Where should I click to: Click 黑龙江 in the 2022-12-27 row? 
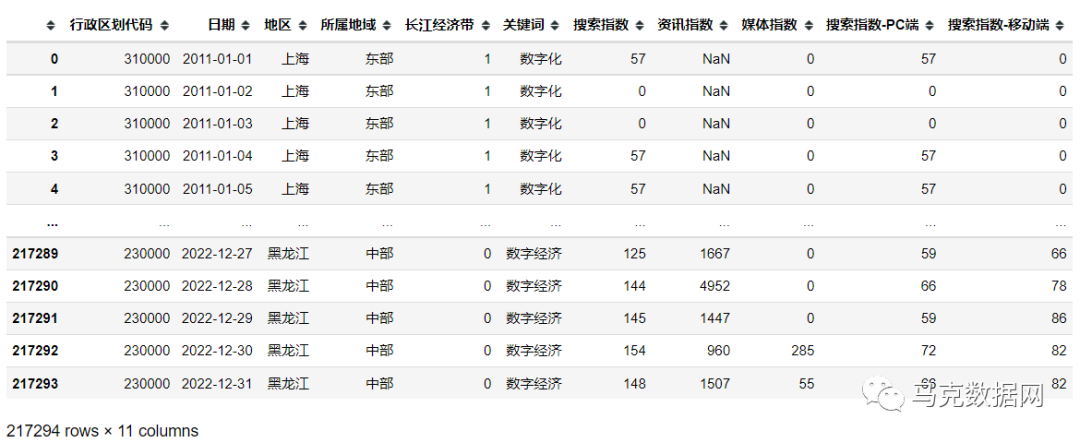click(289, 254)
